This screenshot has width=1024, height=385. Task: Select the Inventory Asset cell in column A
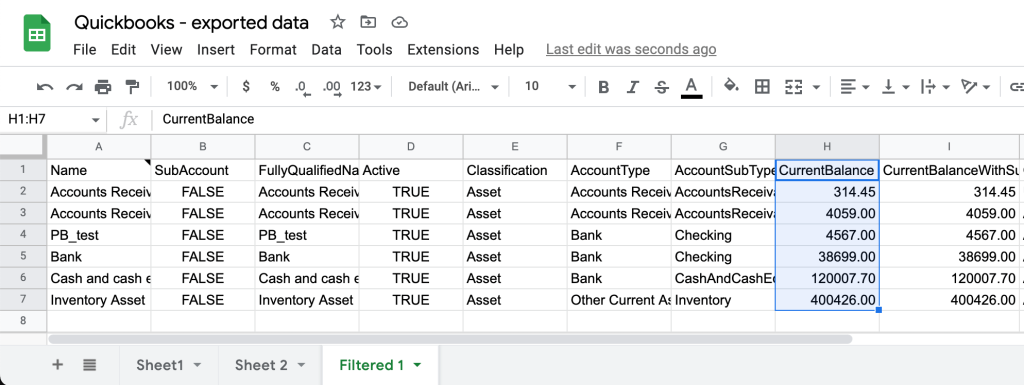click(x=99, y=300)
